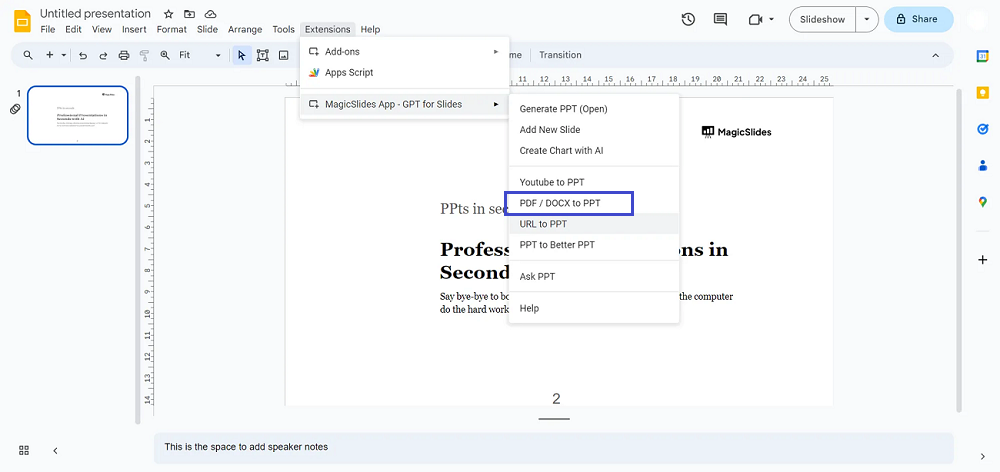Undo the last action
The image size is (1000, 472).
click(x=83, y=55)
